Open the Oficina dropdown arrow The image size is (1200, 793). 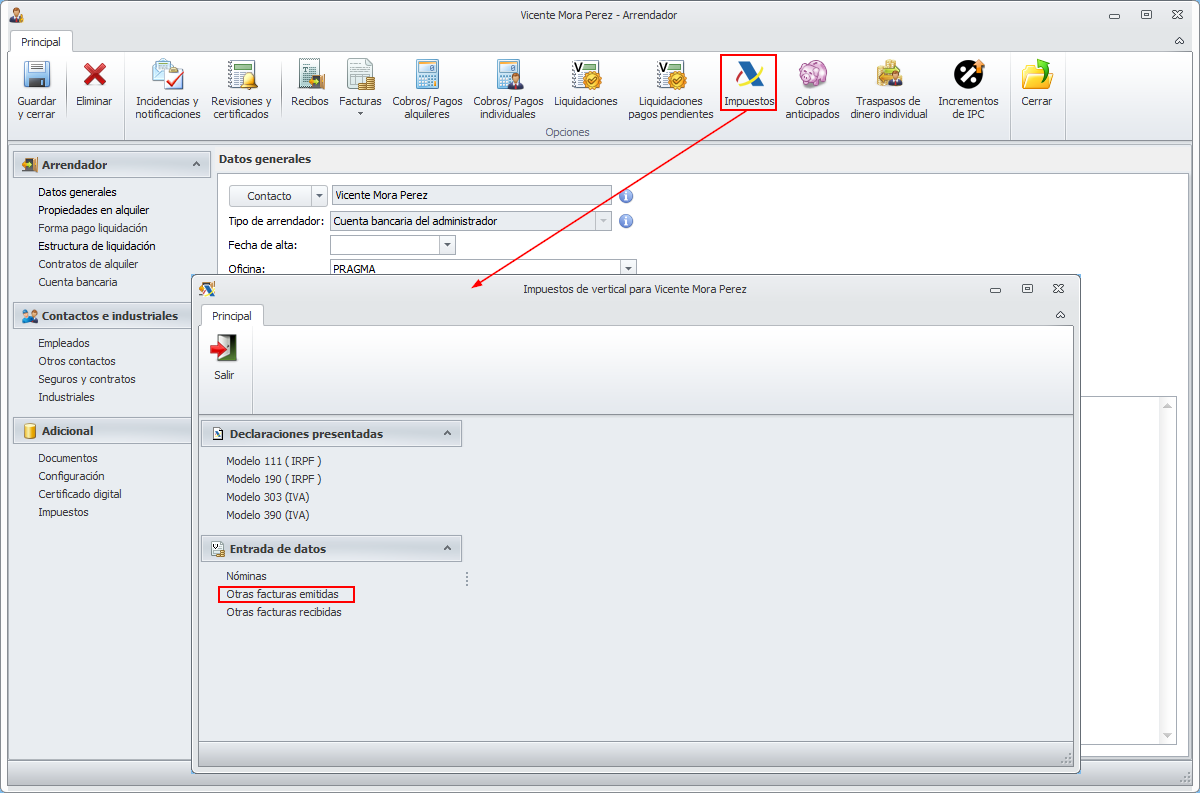point(628,269)
